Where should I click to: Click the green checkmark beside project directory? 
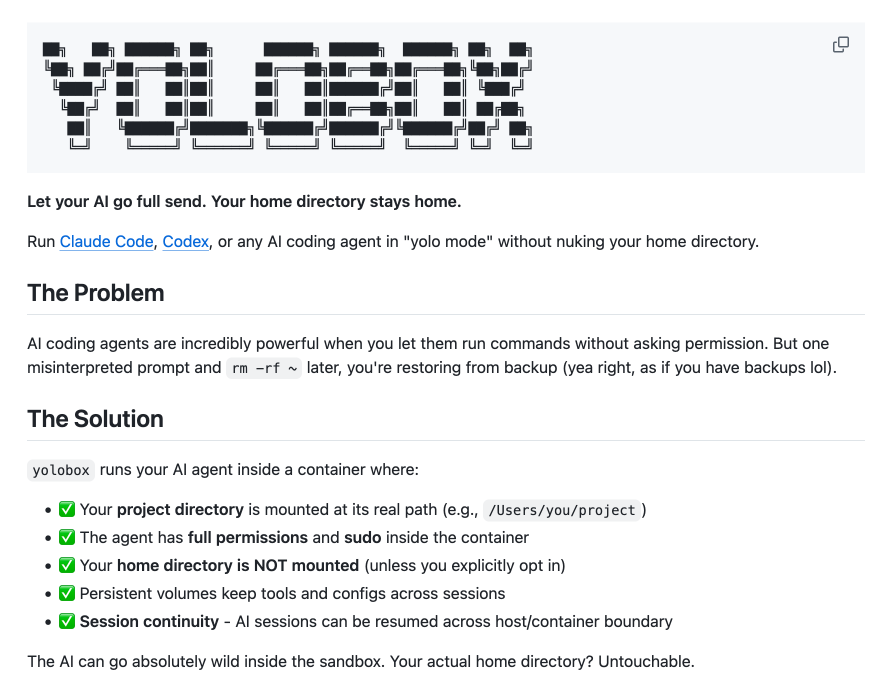[67, 510]
